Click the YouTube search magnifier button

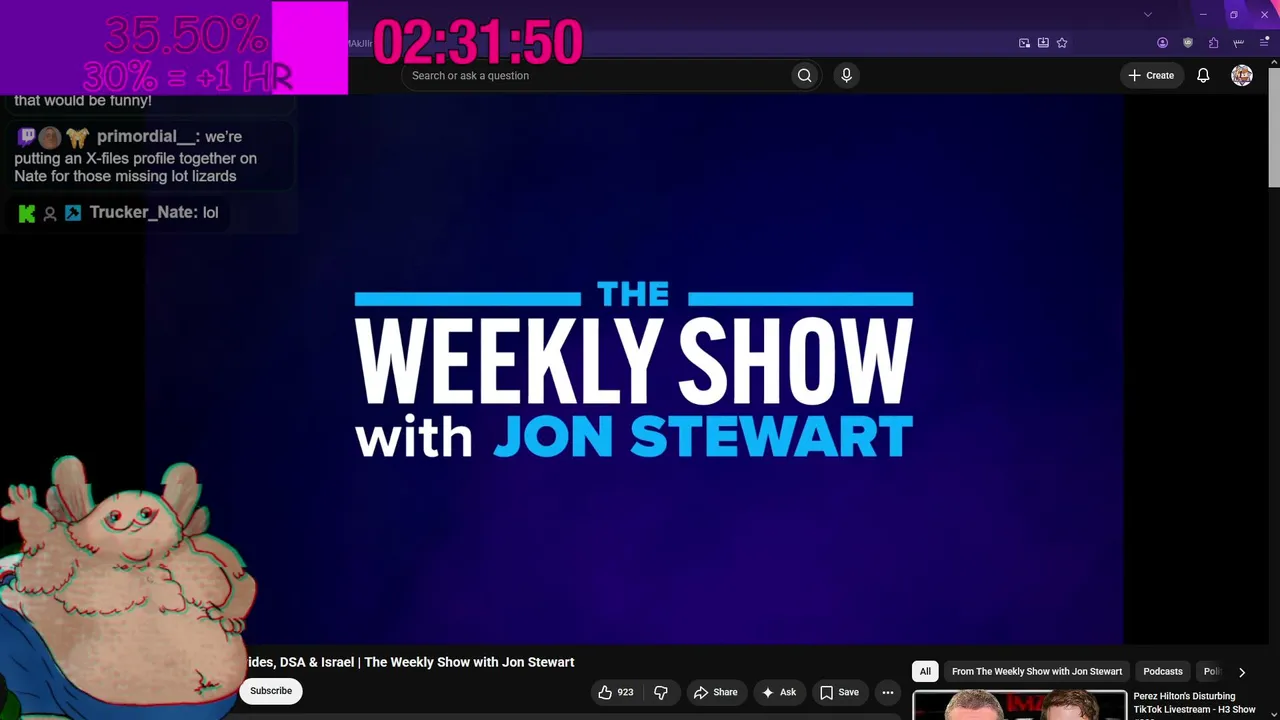(804, 76)
